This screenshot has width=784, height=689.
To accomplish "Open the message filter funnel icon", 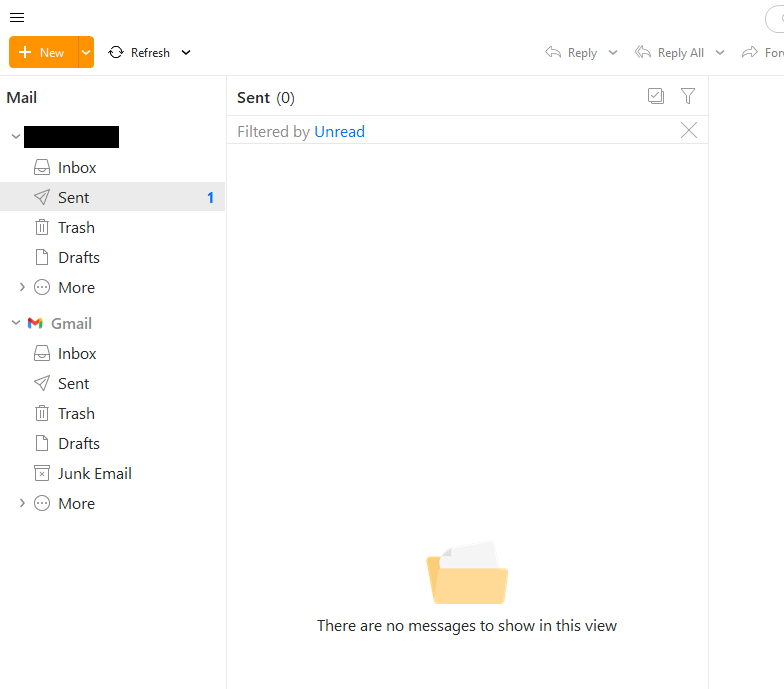I will click(688, 96).
